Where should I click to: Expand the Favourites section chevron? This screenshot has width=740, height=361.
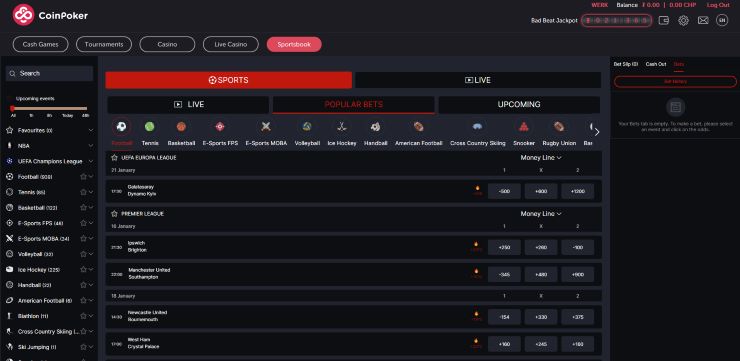91,130
